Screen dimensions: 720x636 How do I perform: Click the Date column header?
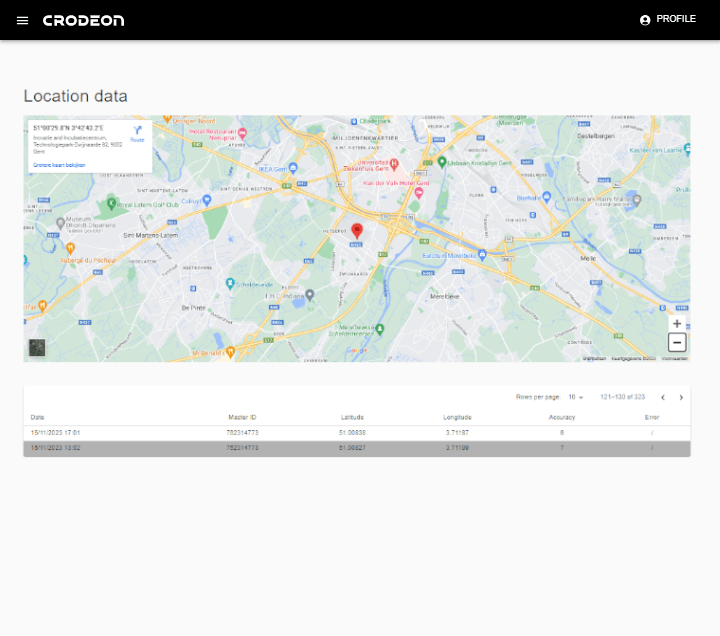point(37,417)
